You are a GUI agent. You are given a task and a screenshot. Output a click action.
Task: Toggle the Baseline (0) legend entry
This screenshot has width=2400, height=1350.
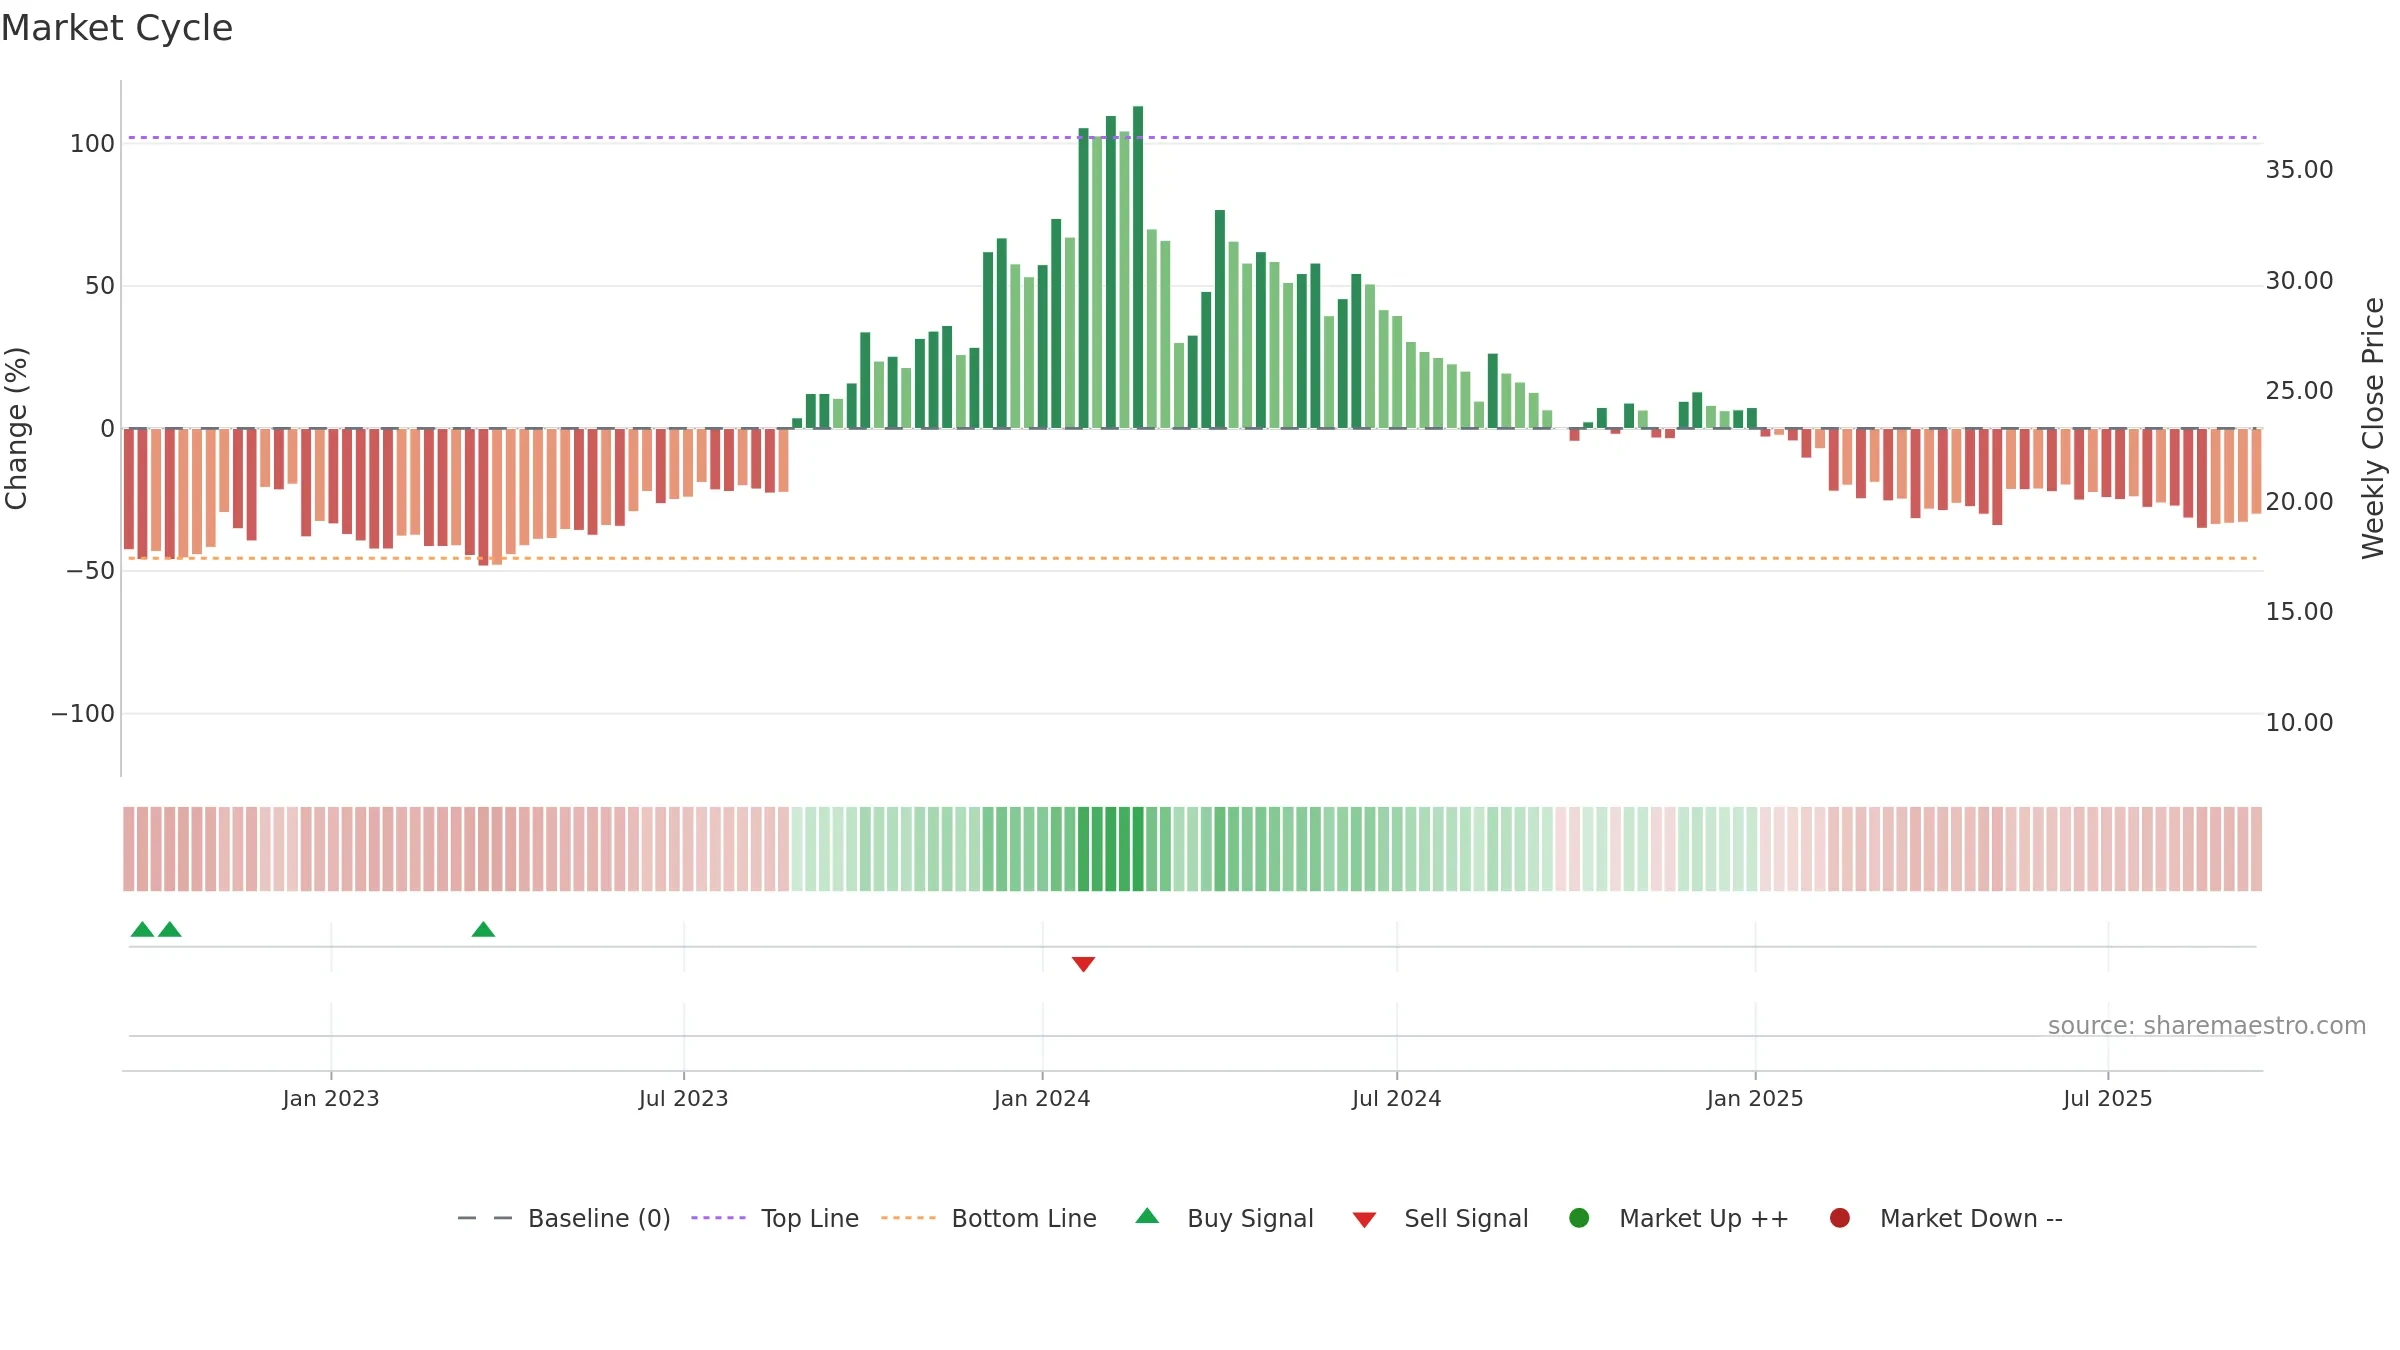point(563,1218)
